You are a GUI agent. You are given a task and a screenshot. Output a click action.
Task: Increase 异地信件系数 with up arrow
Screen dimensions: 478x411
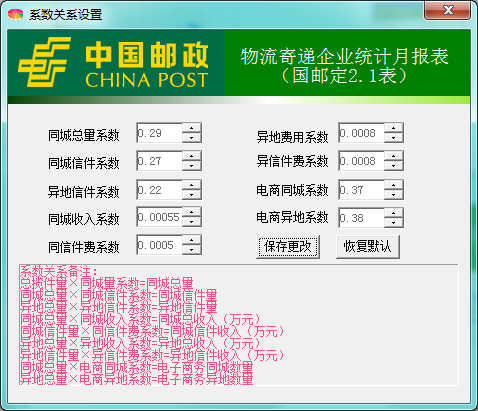click(x=191, y=185)
